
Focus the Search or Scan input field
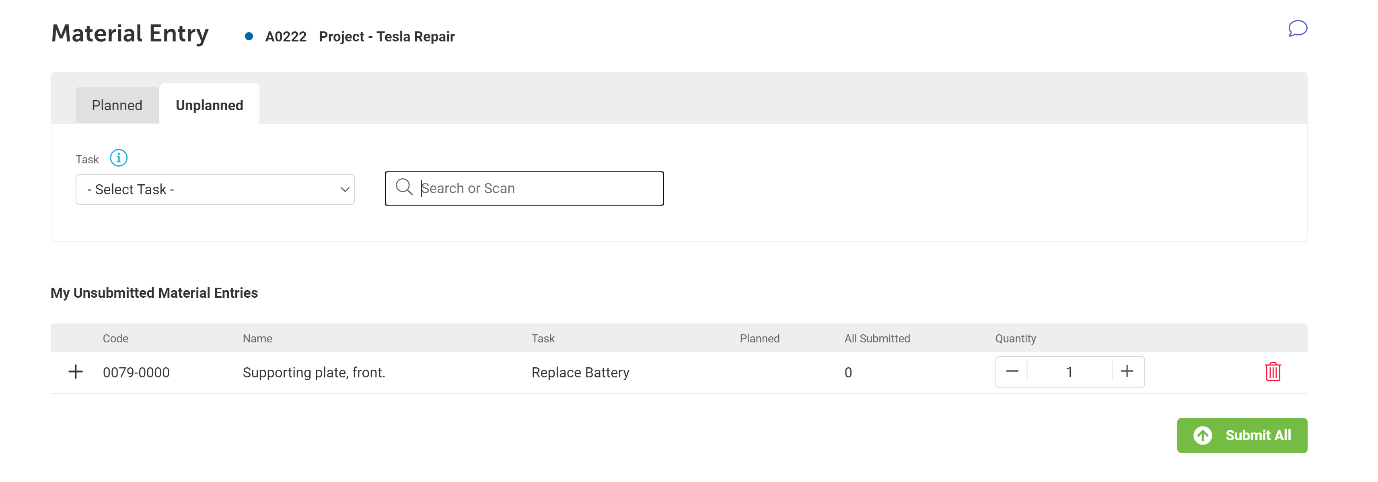click(x=535, y=188)
